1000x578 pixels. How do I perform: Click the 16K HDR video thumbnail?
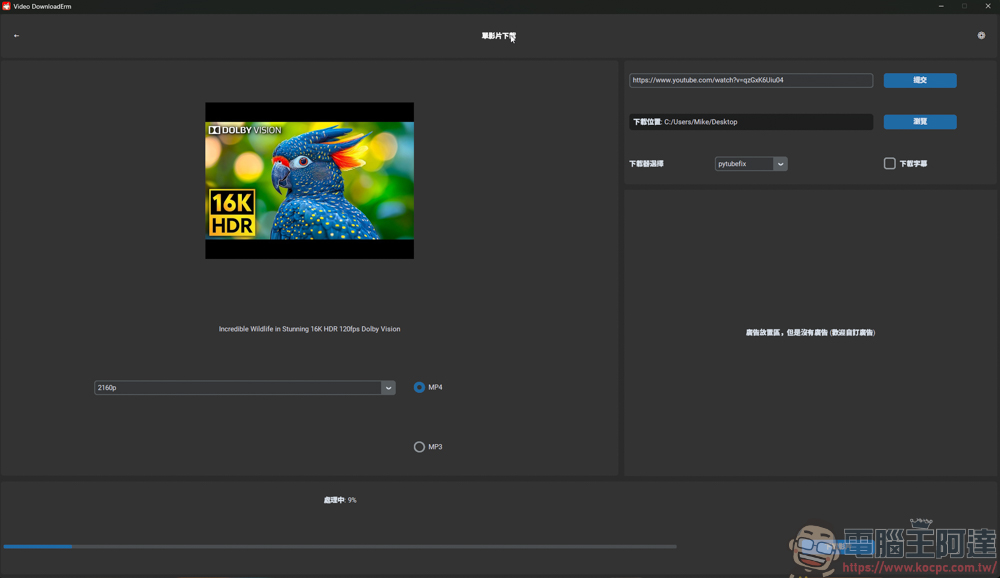[x=309, y=181]
